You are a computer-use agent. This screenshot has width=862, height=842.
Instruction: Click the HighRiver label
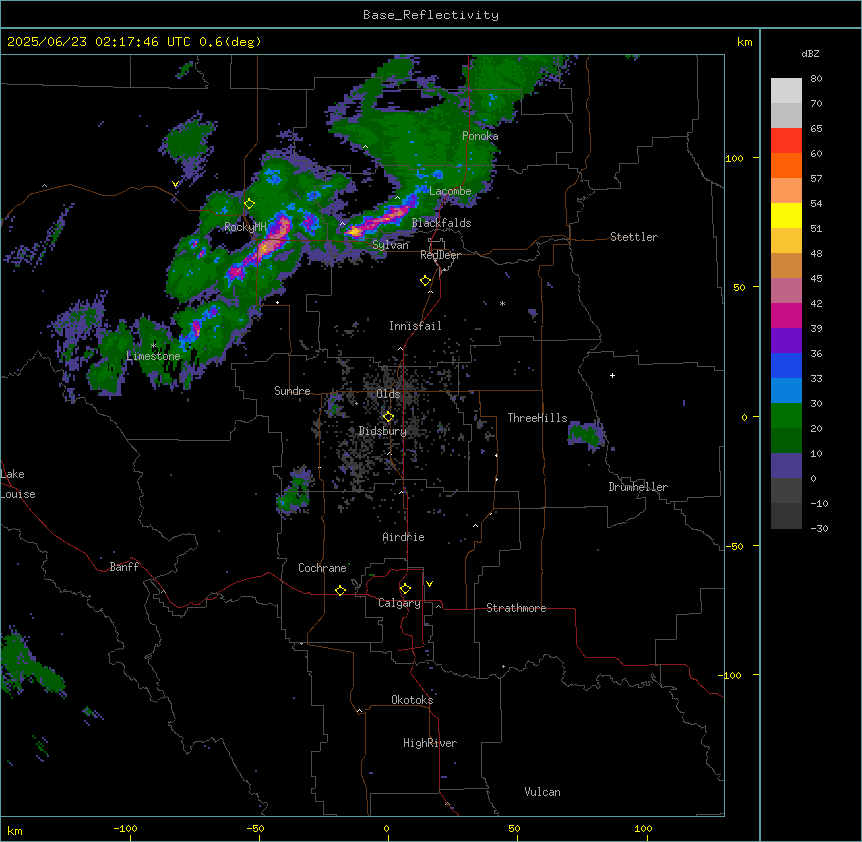pyautogui.click(x=430, y=743)
